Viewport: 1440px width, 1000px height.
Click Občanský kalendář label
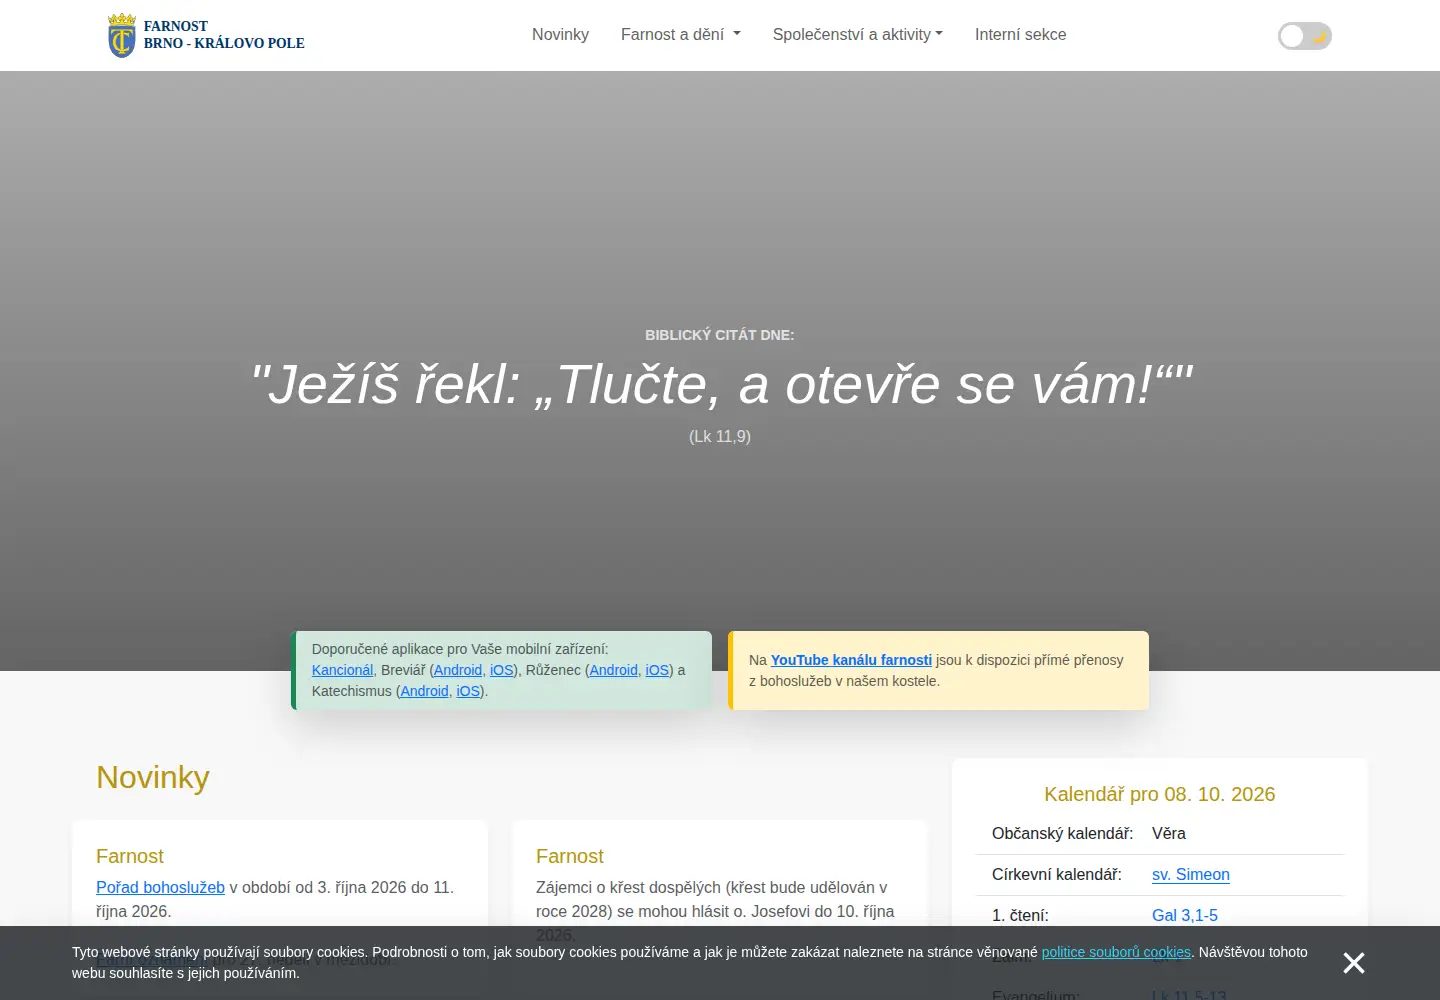point(1063,833)
